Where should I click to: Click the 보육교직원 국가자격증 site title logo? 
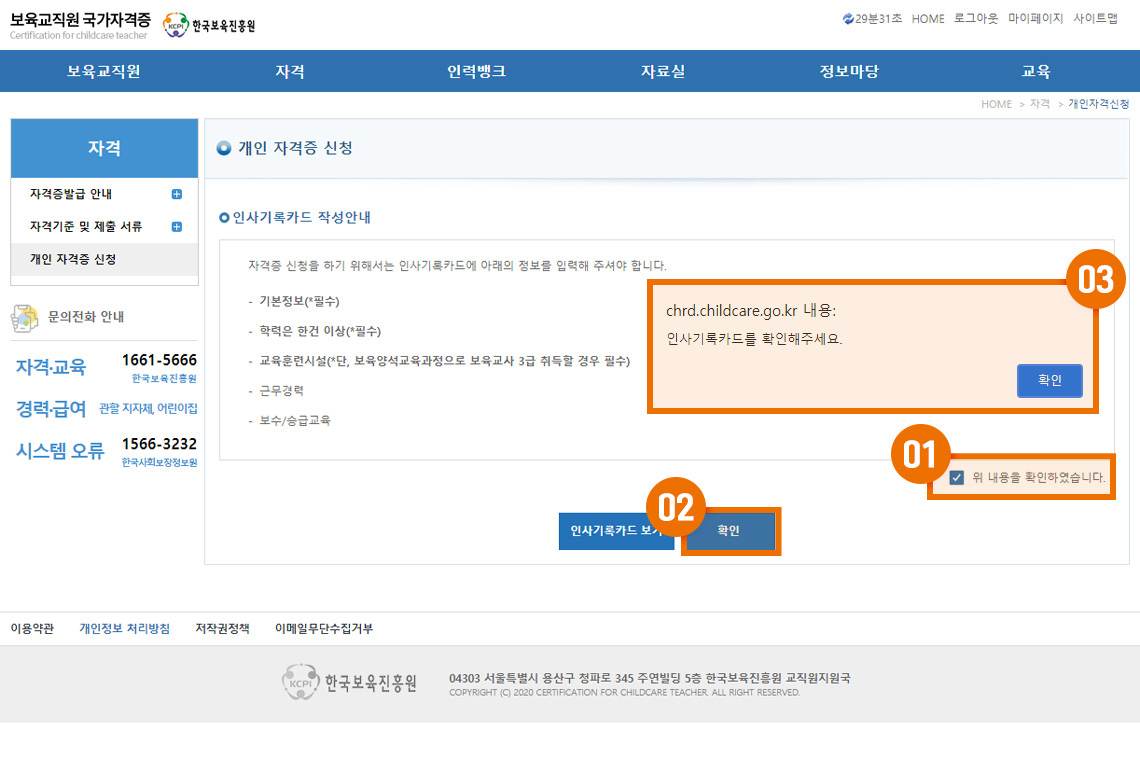80,25
